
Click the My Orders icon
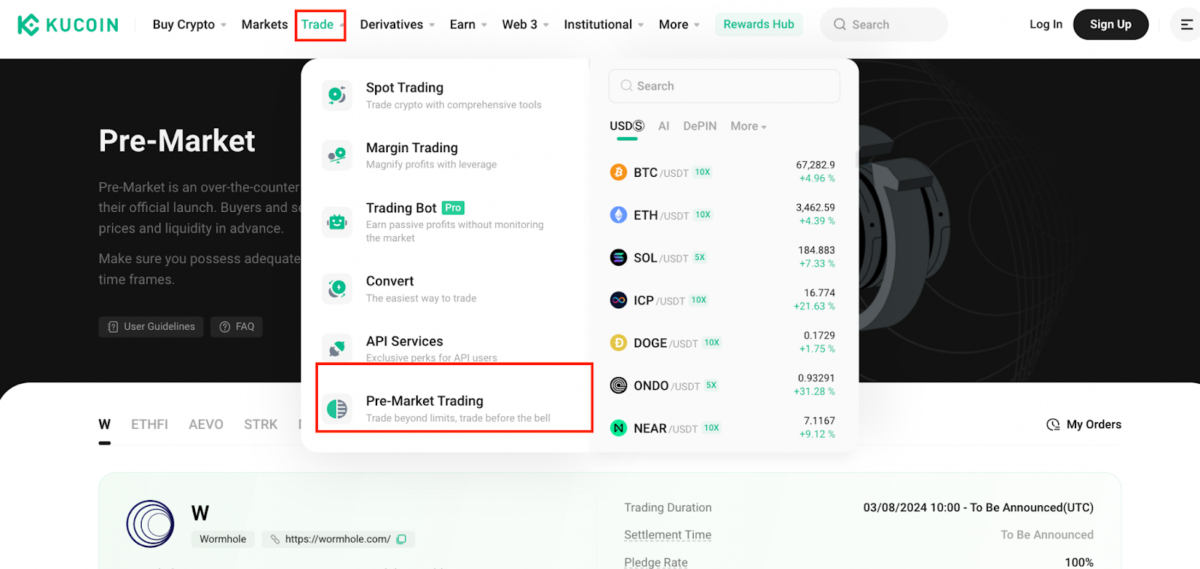1053,425
